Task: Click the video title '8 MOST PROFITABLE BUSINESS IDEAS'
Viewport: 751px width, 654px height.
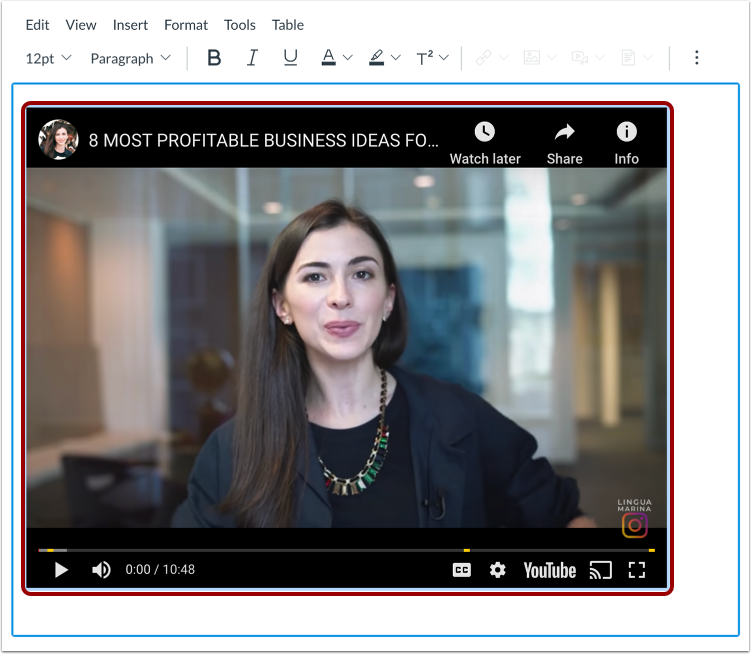Action: pos(263,140)
